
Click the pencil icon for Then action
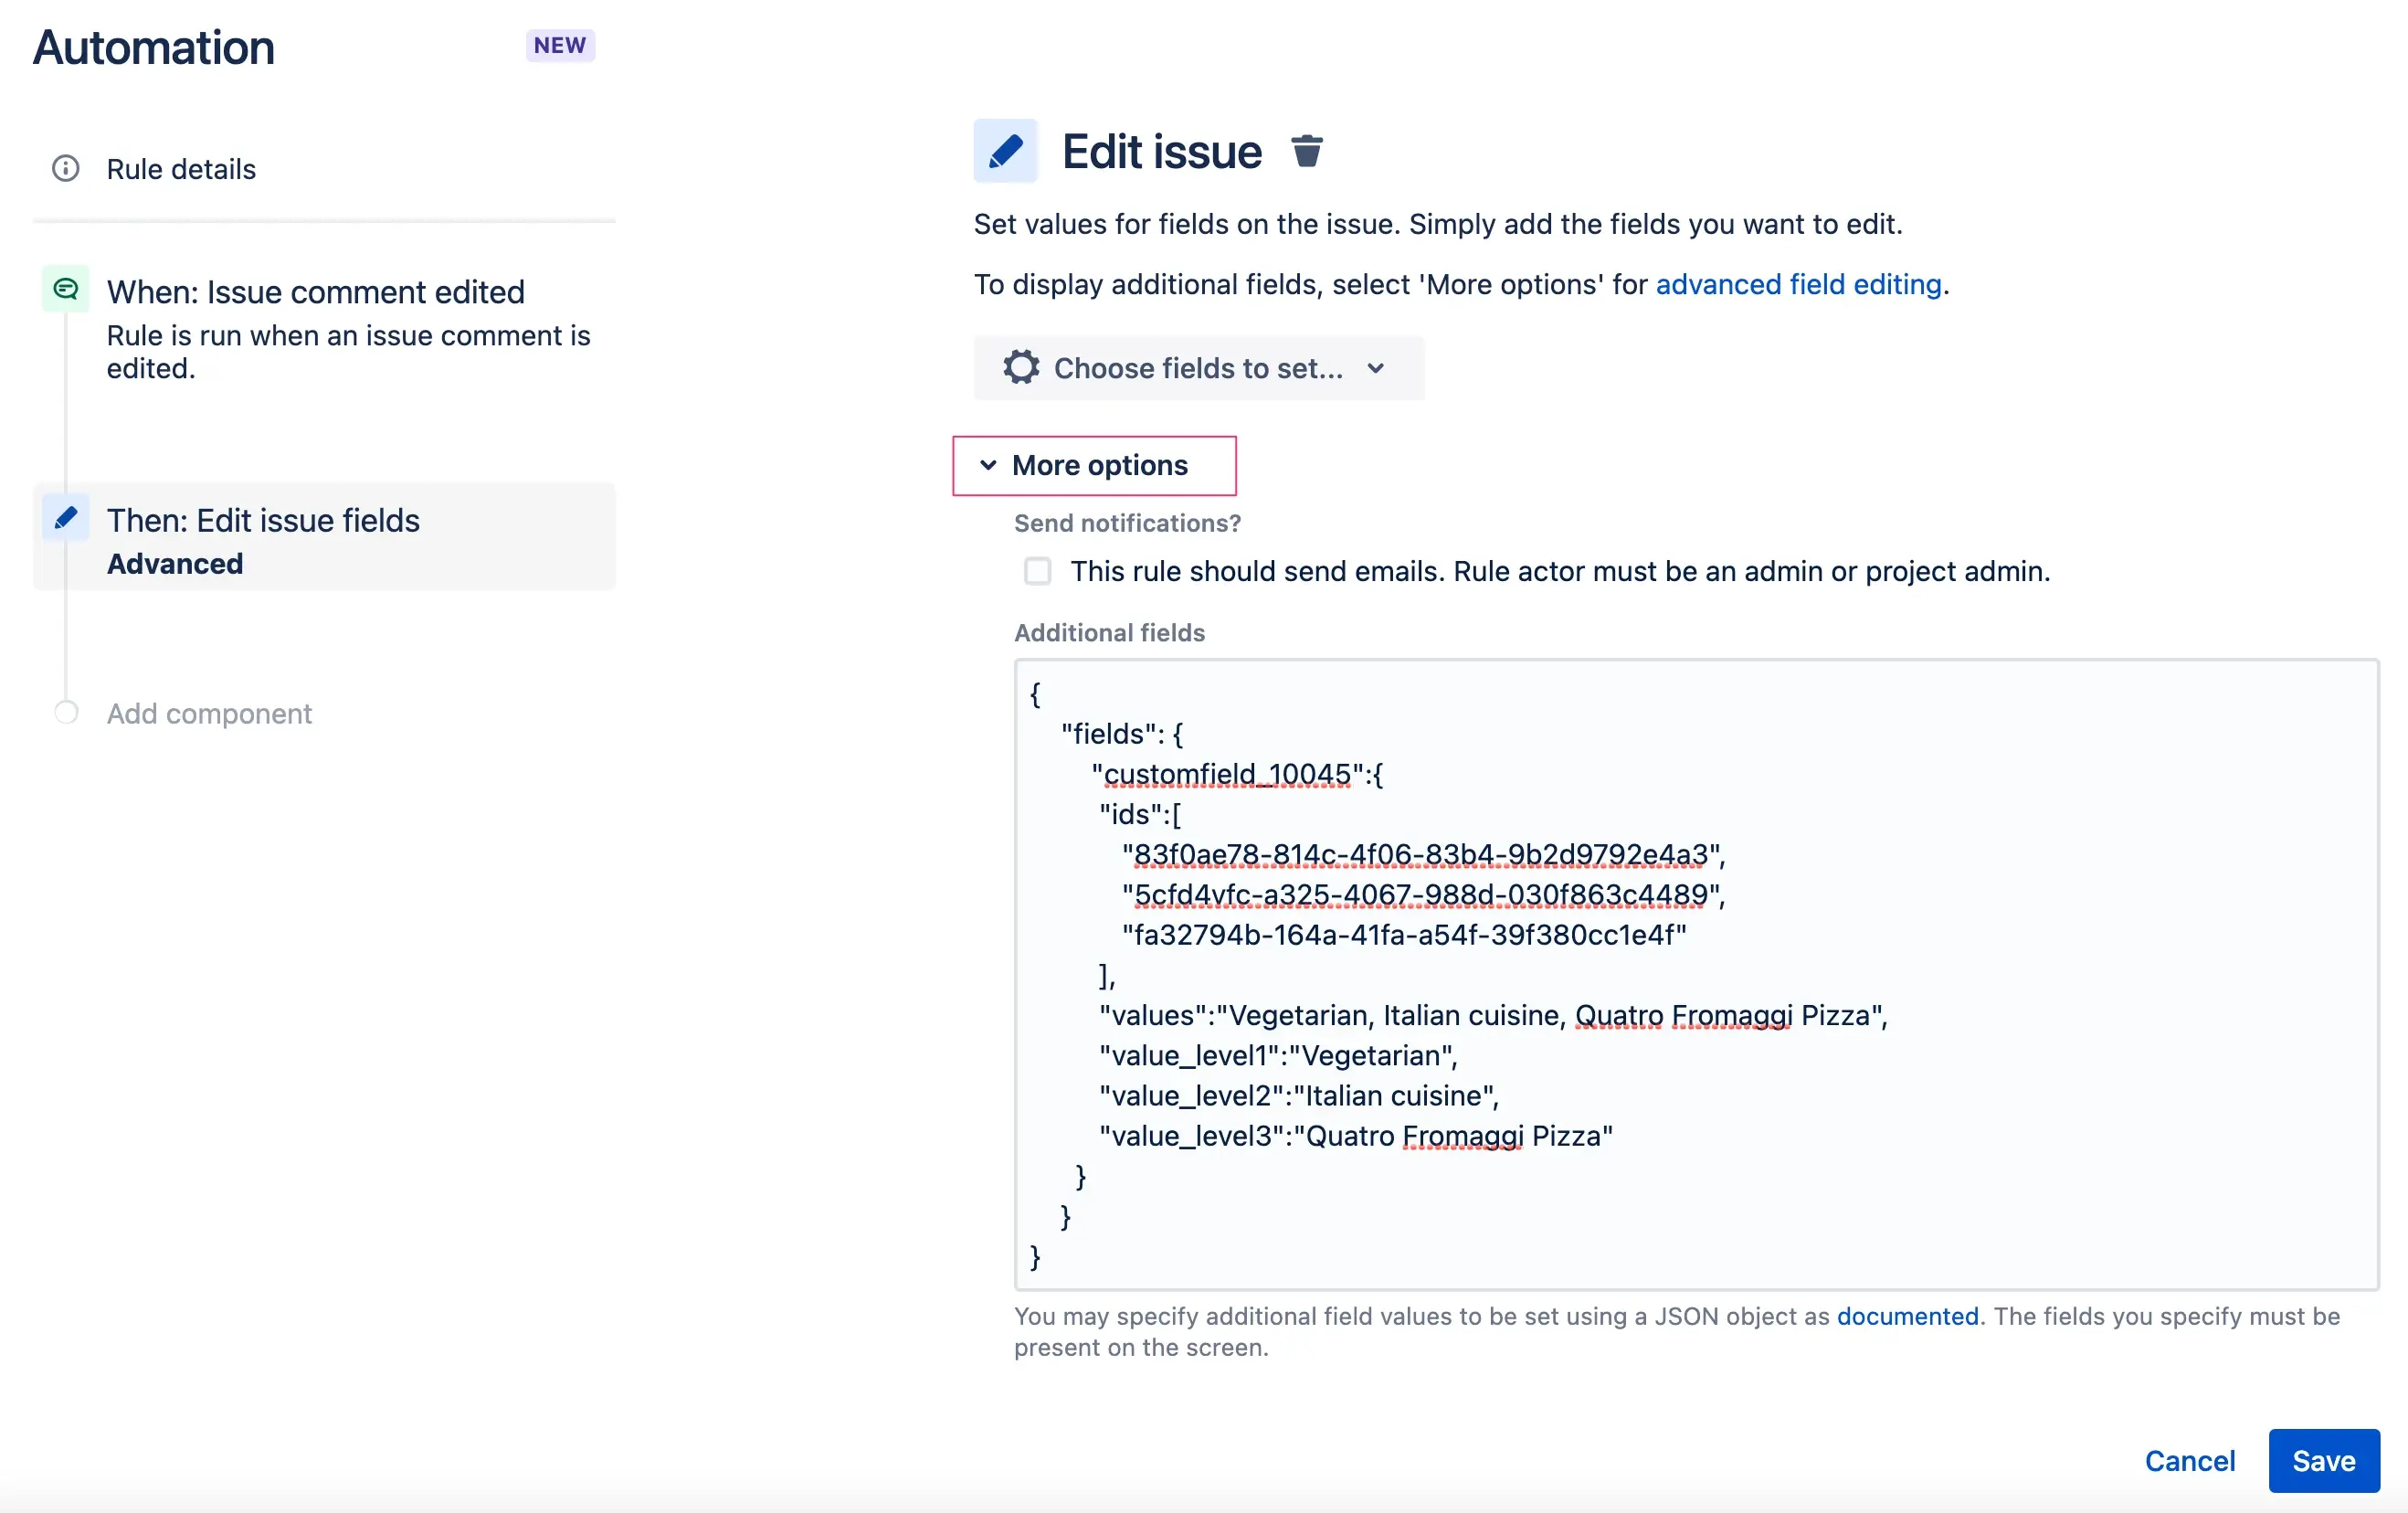(66, 518)
